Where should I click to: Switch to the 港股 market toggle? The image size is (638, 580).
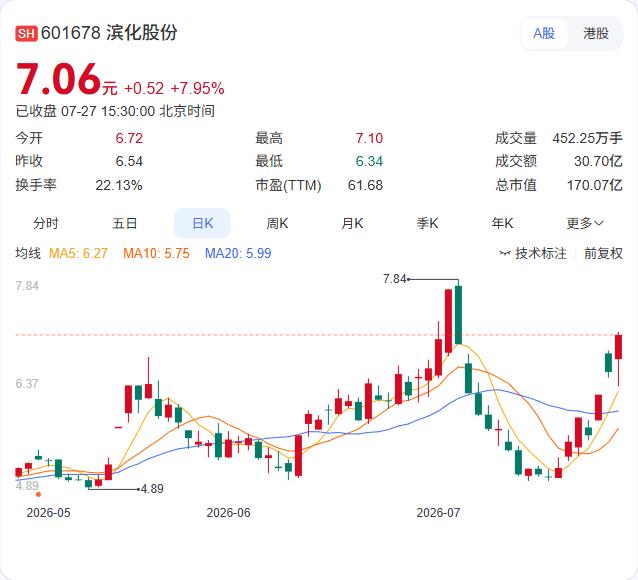(x=596, y=33)
